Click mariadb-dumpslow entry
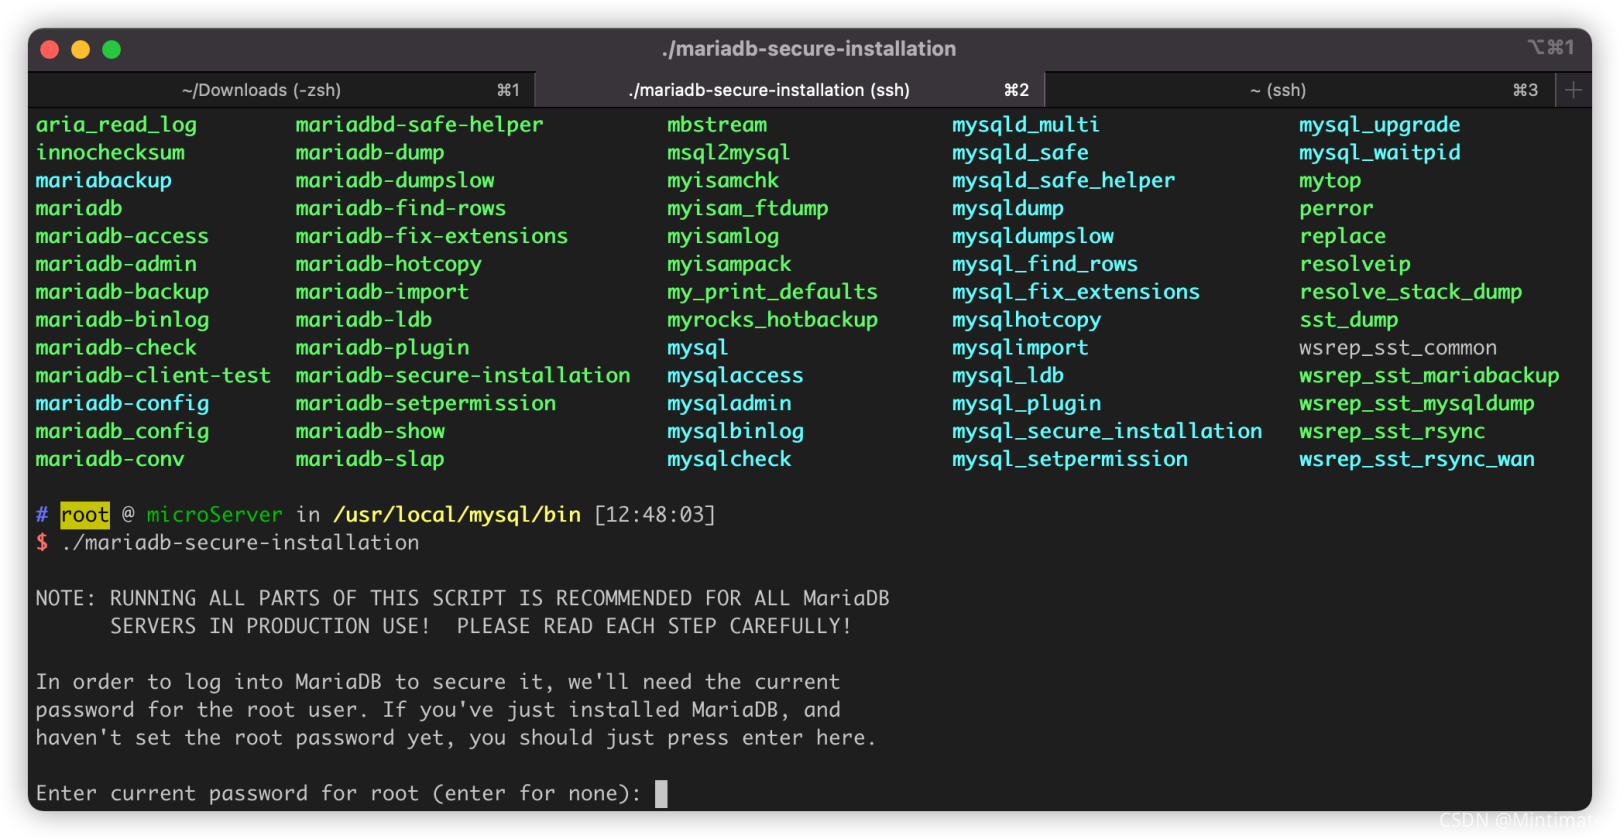 395,181
